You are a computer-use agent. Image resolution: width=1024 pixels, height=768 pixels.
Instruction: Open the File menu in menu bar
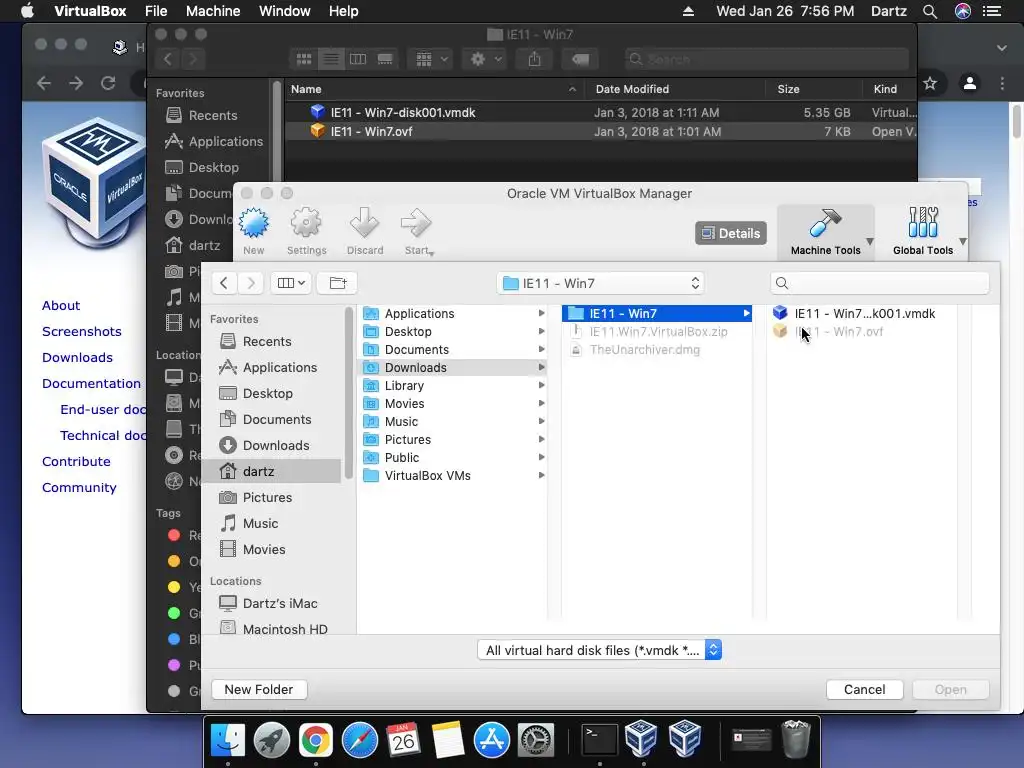pyautogui.click(x=156, y=11)
